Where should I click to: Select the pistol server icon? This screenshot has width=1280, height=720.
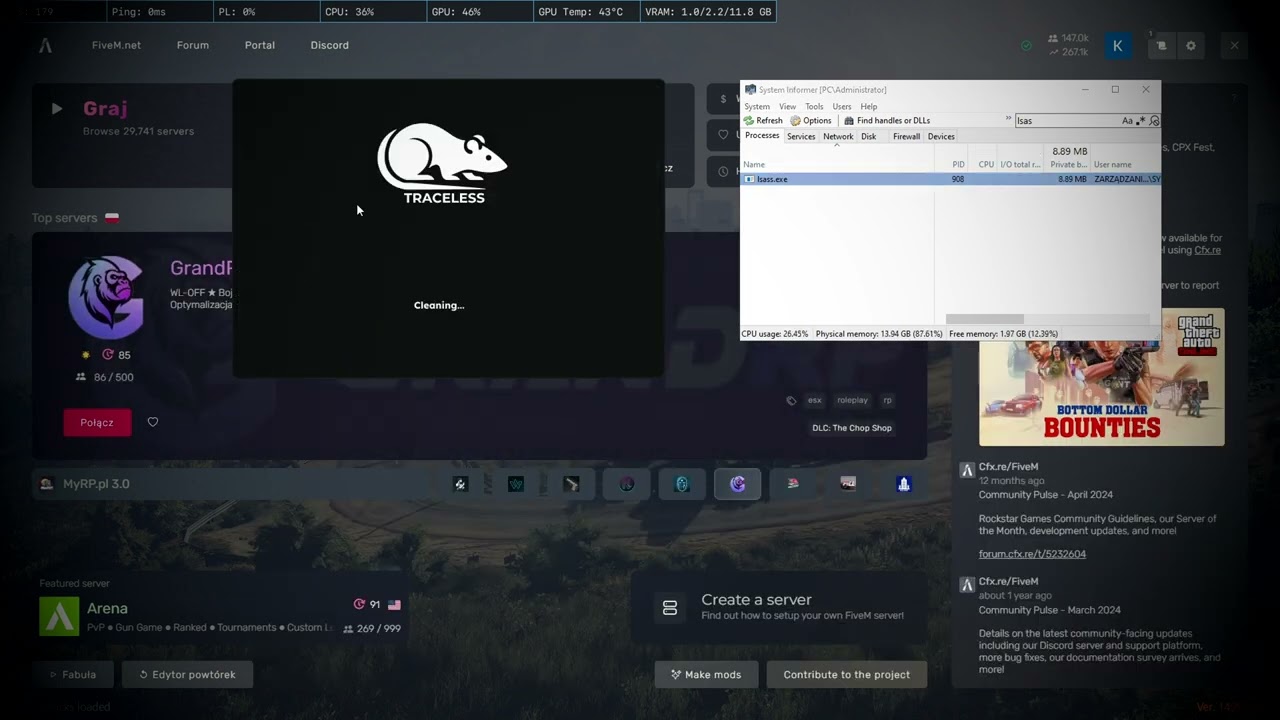pyautogui.click(x=571, y=484)
